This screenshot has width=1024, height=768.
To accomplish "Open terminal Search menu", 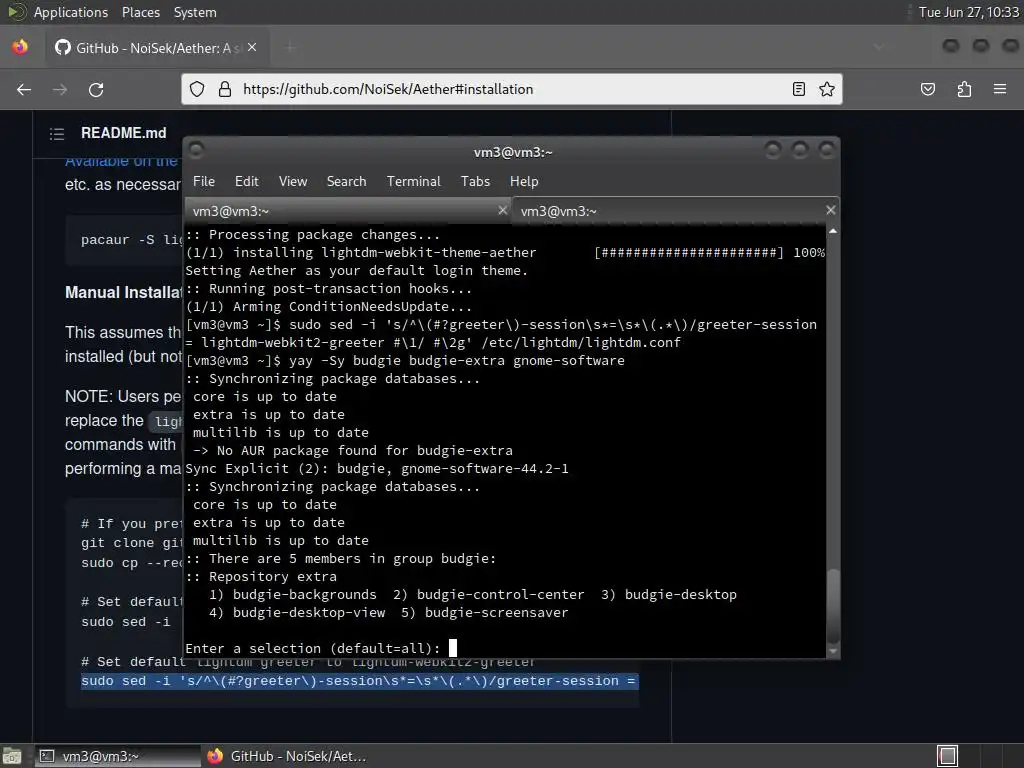I will tap(346, 182).
